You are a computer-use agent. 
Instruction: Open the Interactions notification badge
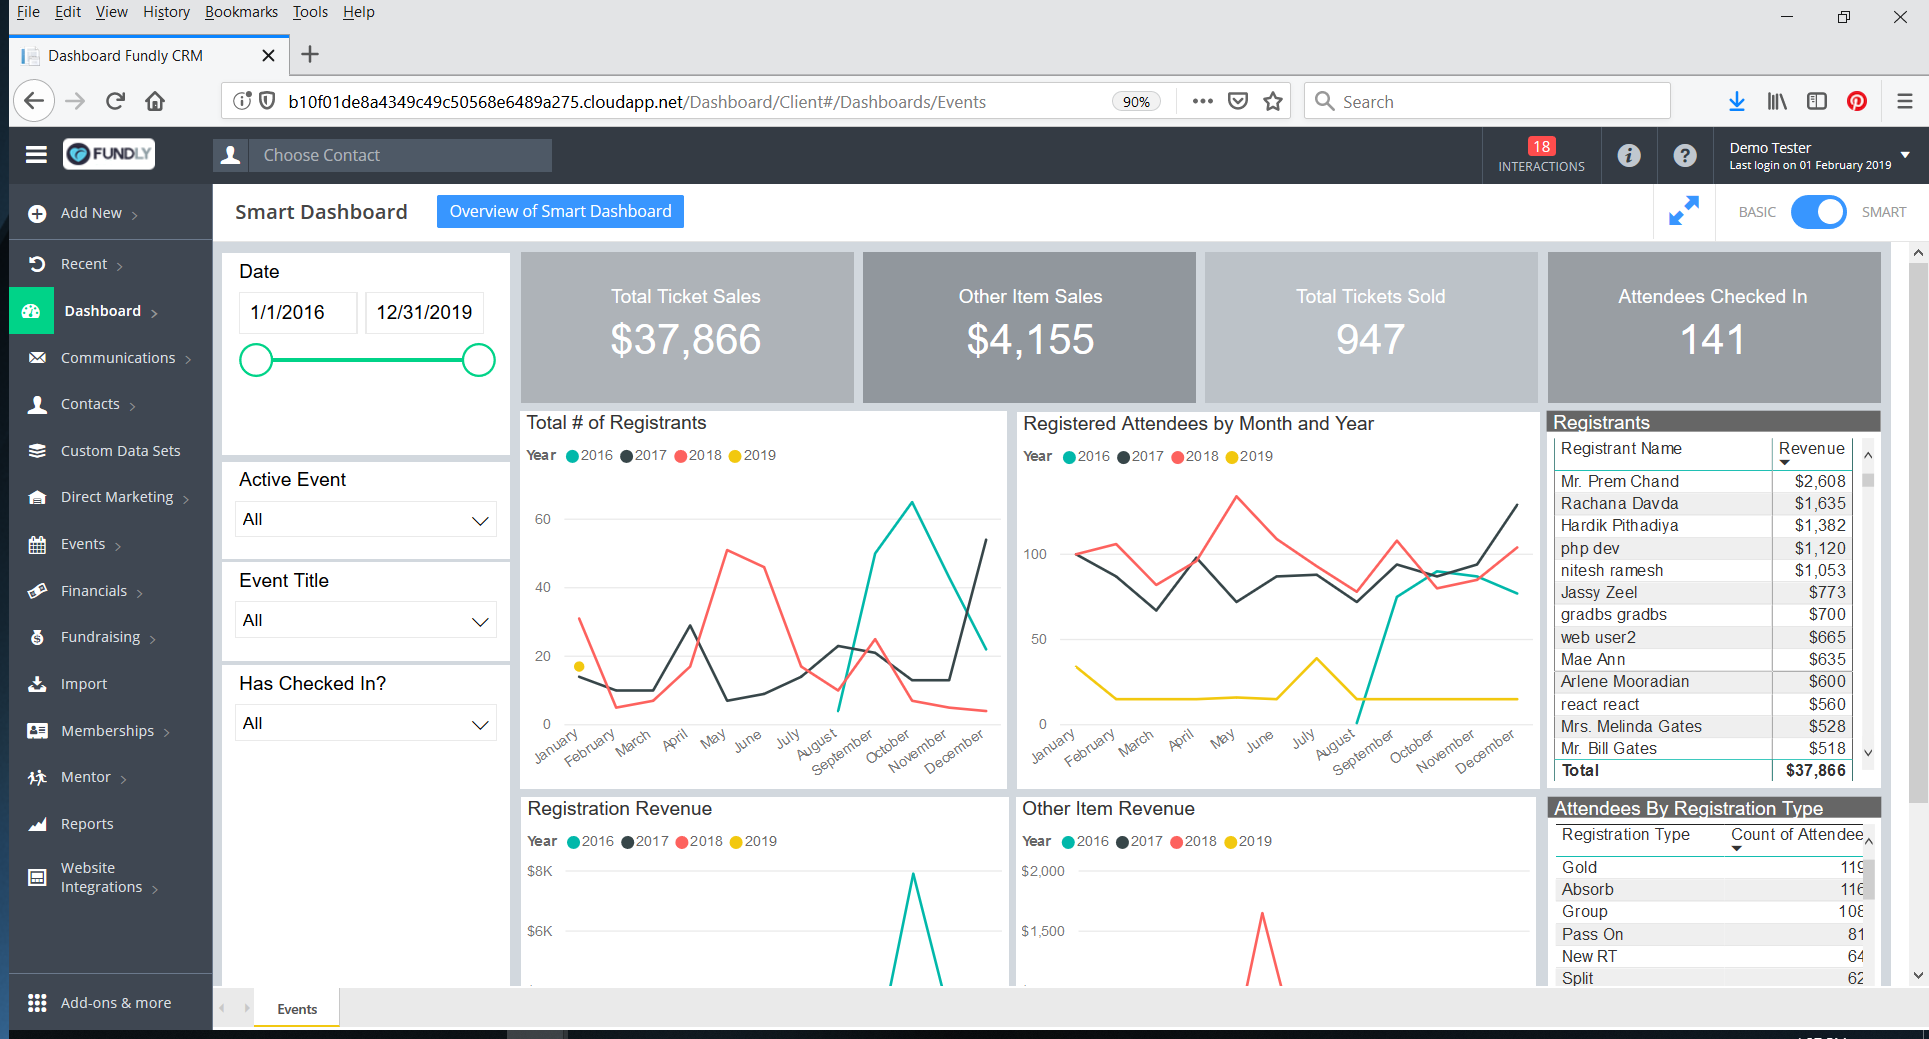pos(1541,155)
